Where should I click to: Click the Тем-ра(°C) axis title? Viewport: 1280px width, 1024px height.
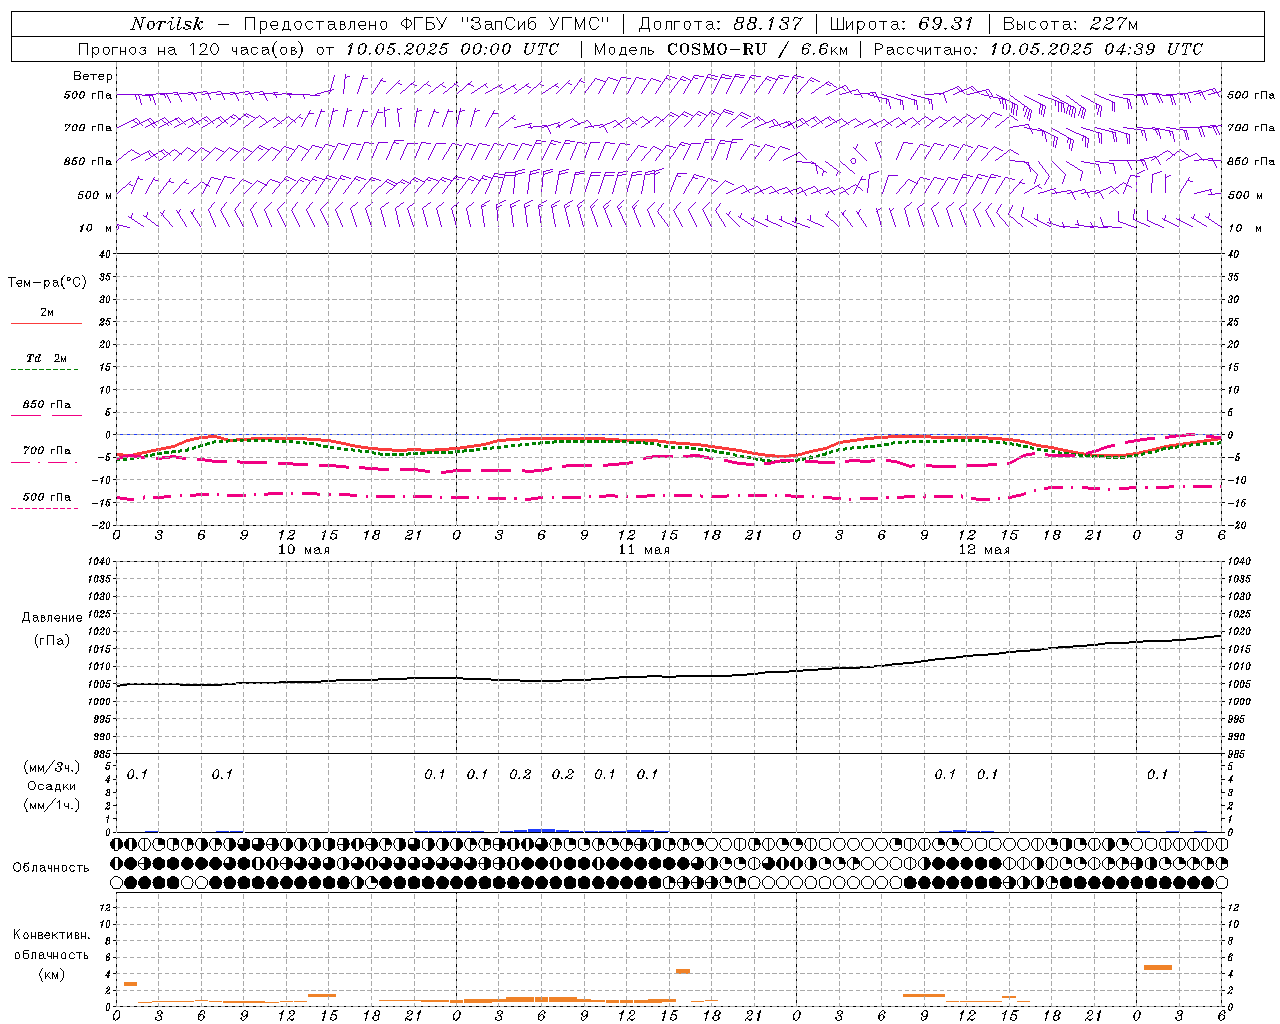47,283
